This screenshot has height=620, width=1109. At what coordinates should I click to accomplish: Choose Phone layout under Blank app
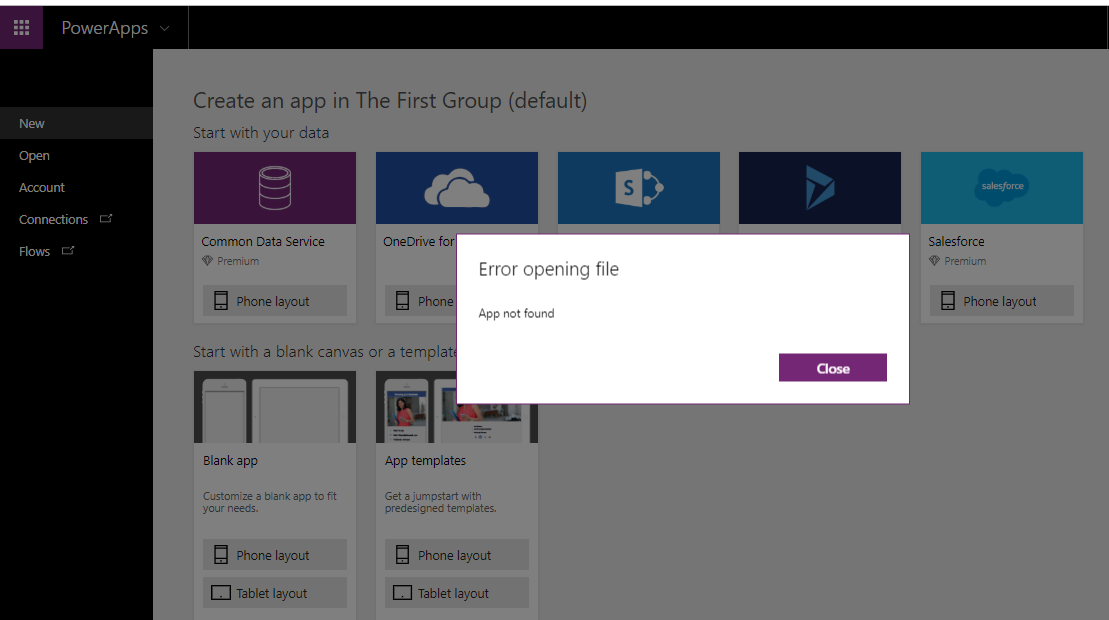tap(274, 555)
